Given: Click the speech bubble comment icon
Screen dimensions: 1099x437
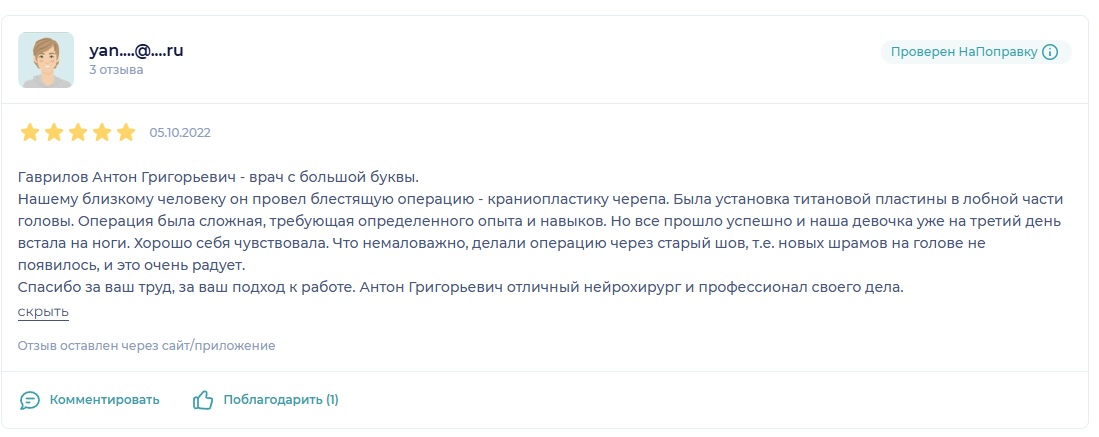Looking at the screenshot, I should pos(30,400).
